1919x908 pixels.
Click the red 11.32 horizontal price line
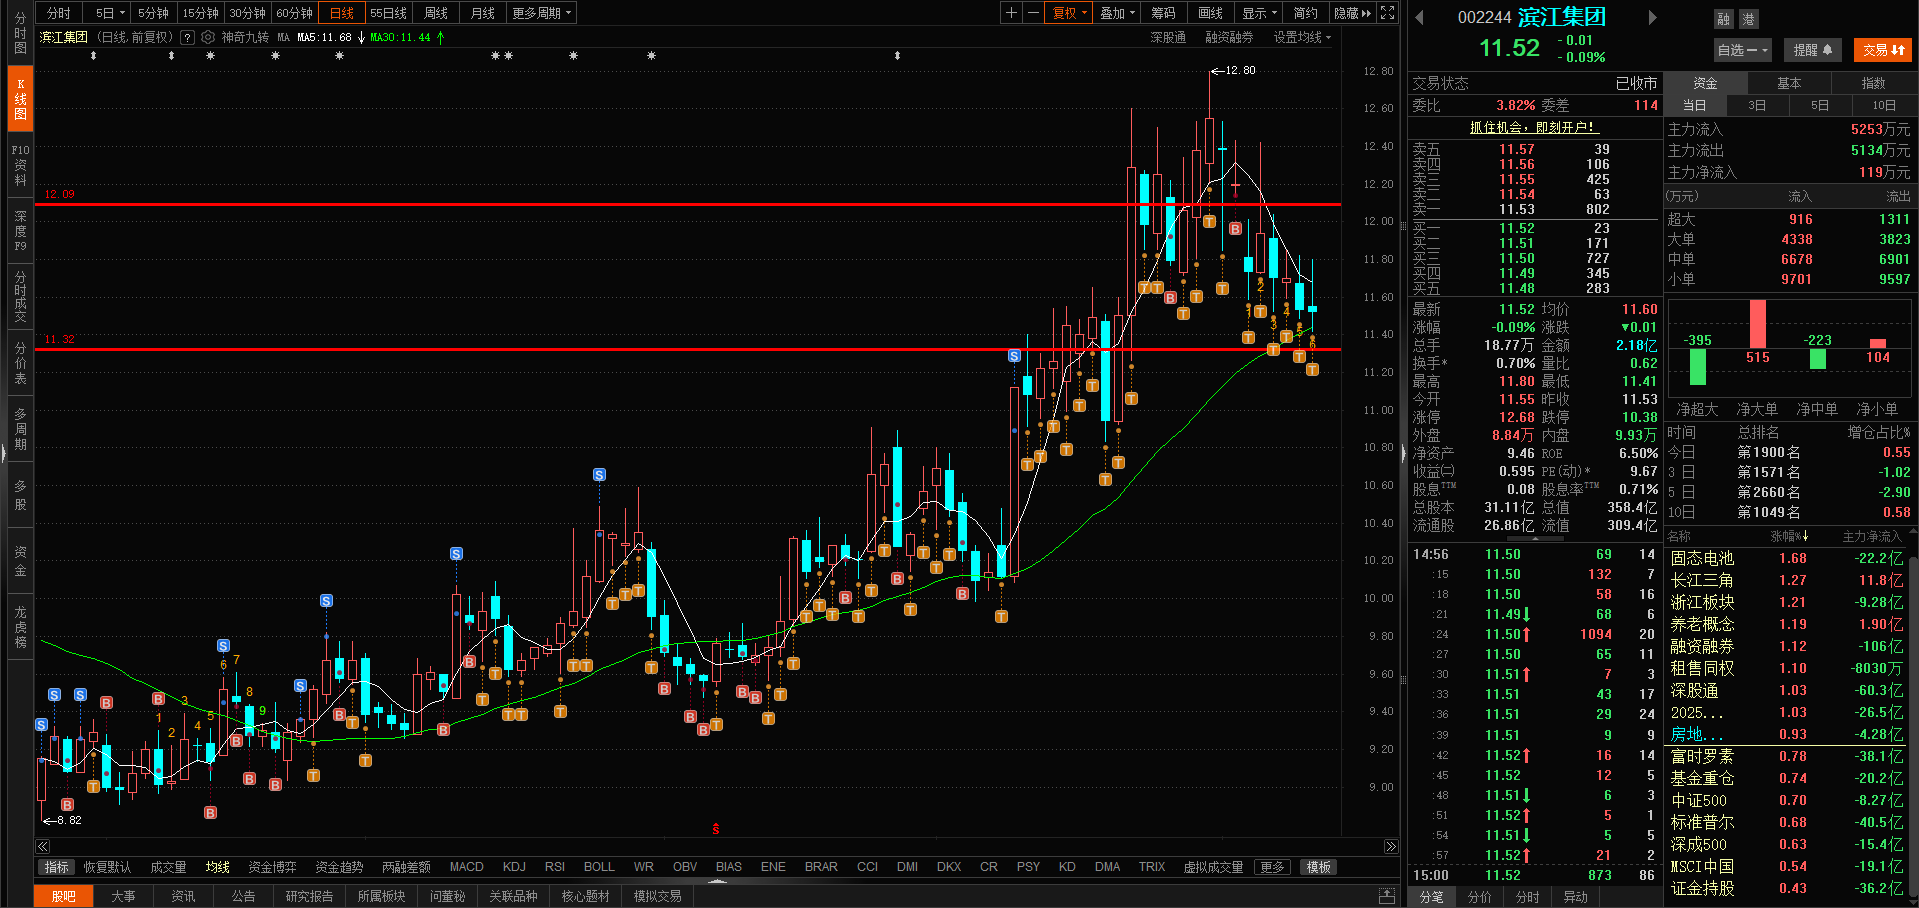[688, 349]
